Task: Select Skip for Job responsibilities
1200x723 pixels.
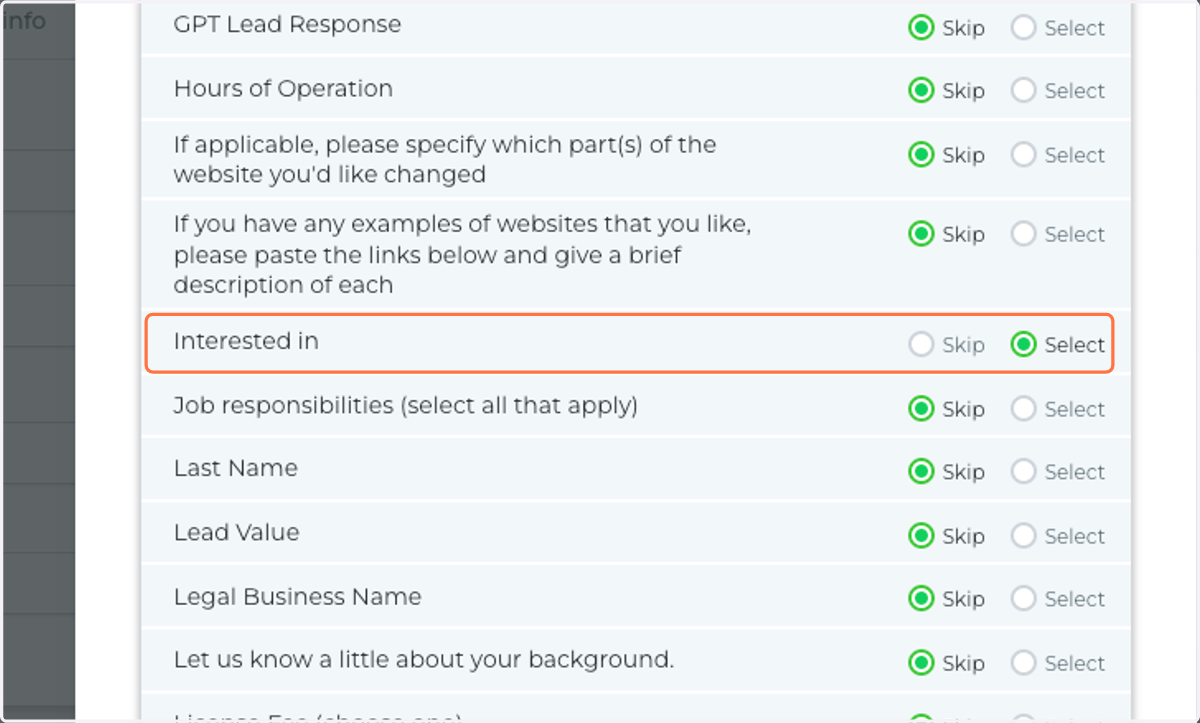Action: pos(921,409)
